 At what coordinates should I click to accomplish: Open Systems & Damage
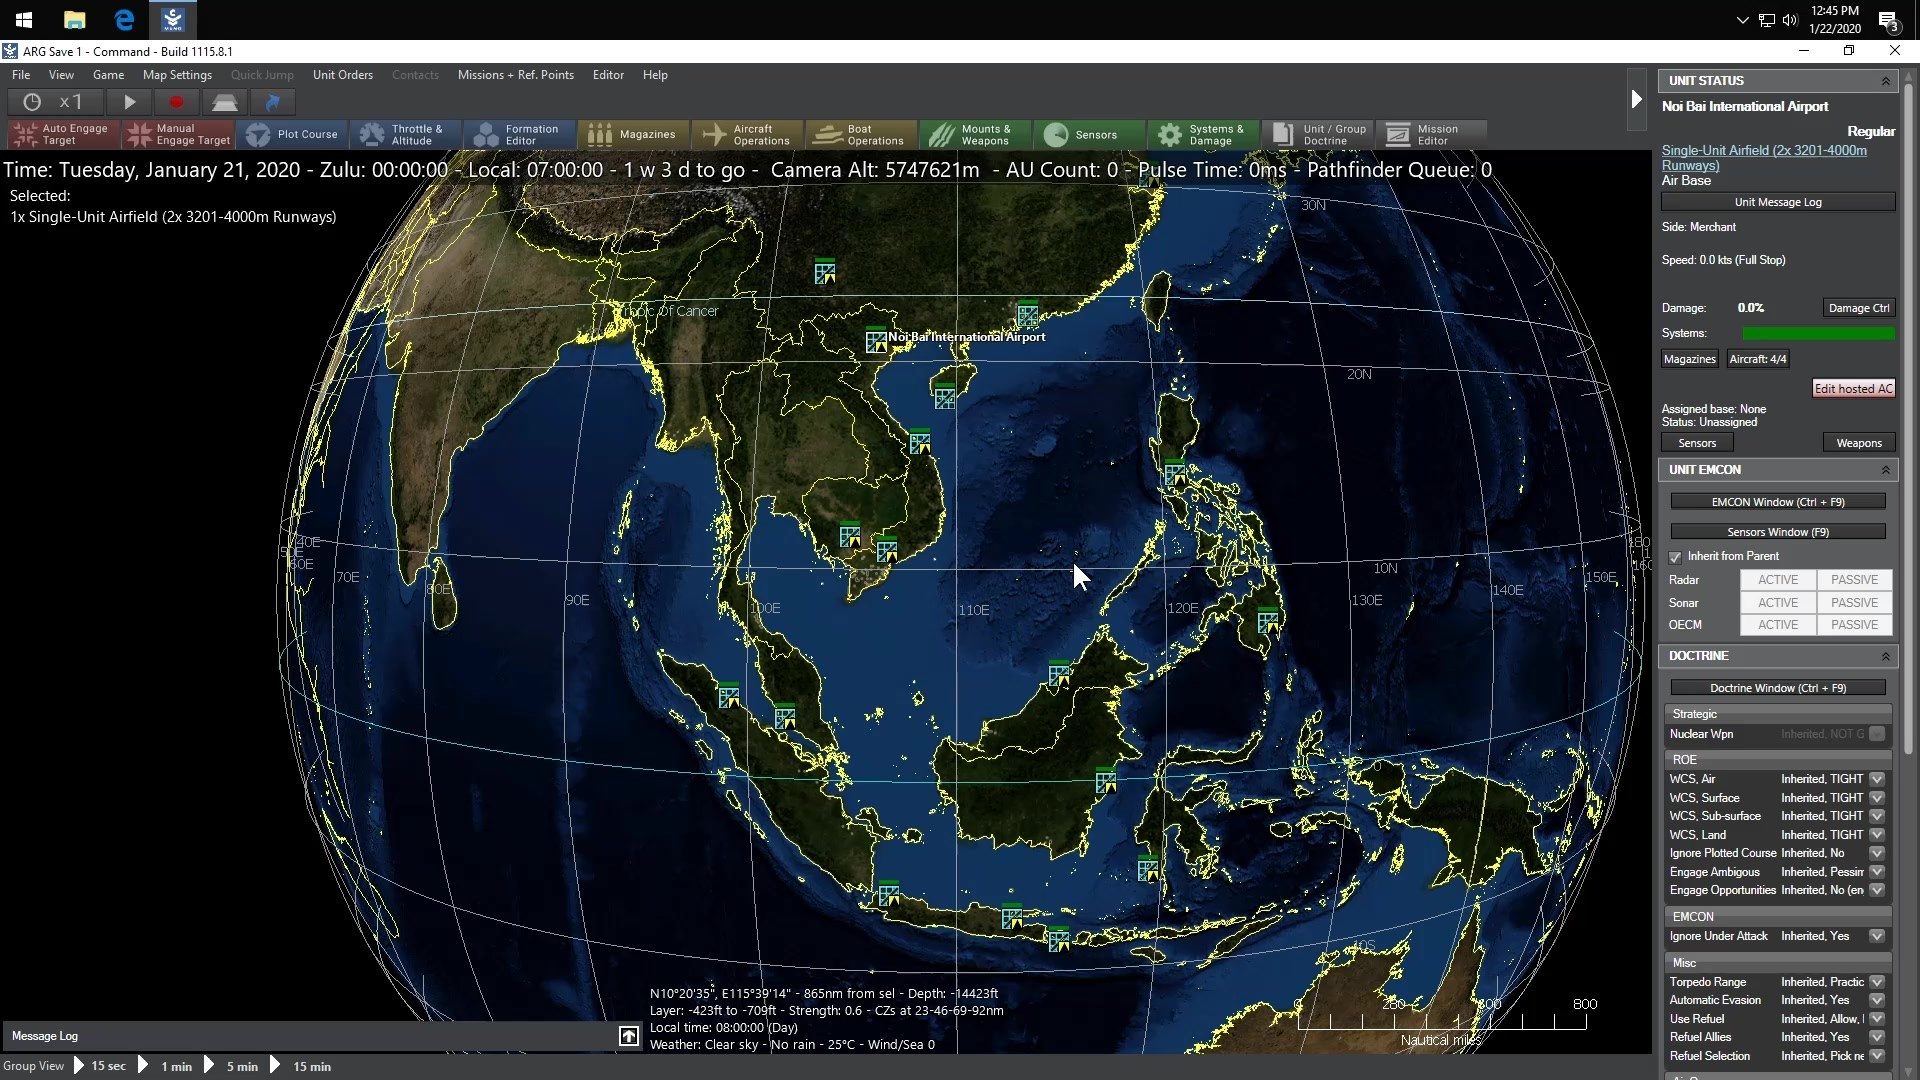(1202, 134)
